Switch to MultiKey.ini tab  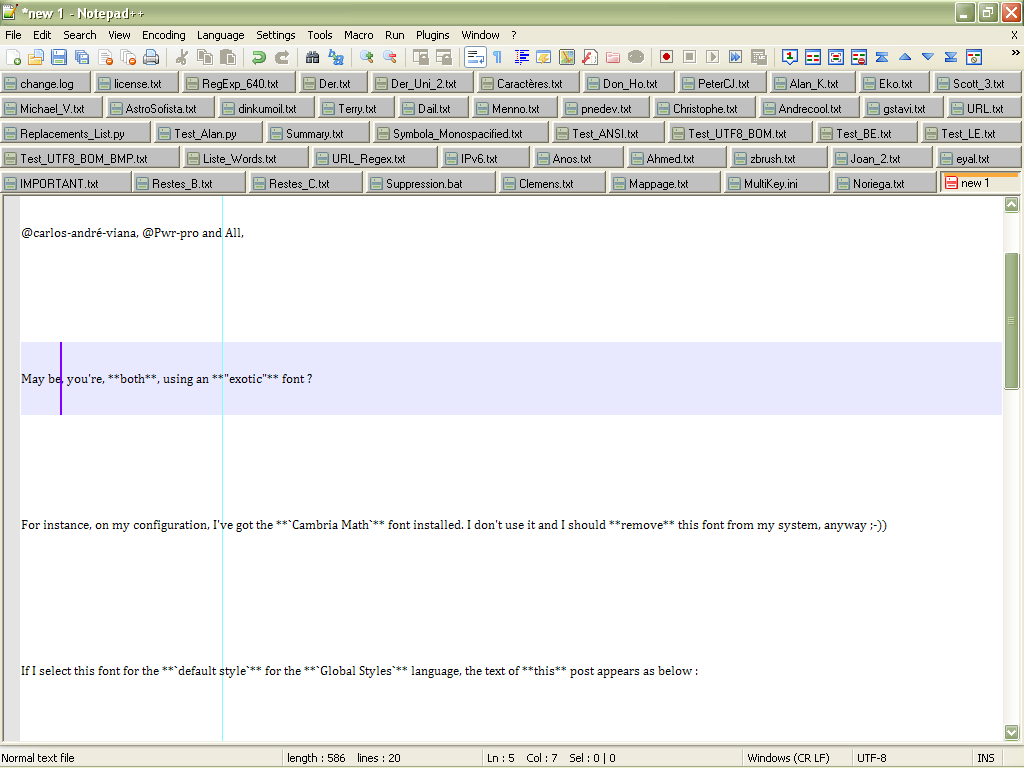tap(776, 184)
